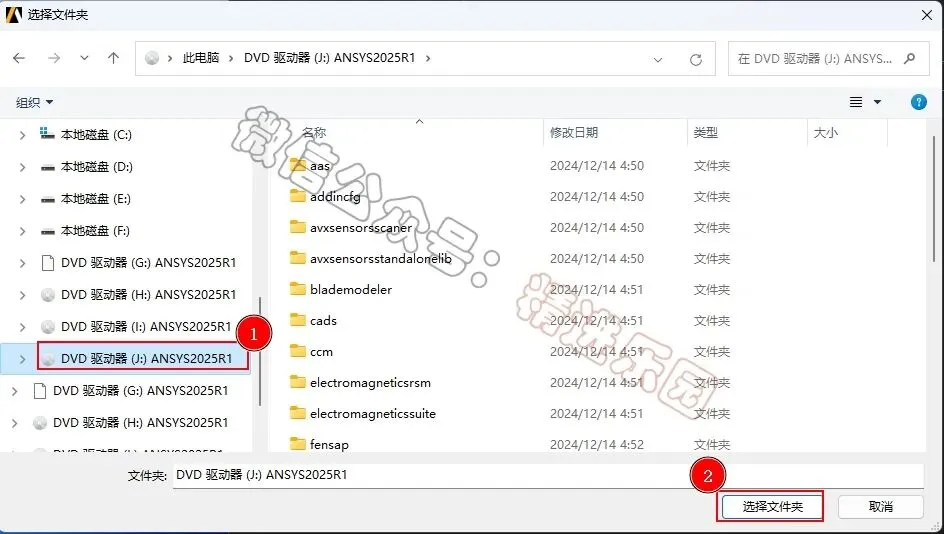Click the DVD 驱动器 (J:) ANSYS2025R1 breadcrumb
This screenshot has height=534, width=944.
329,58
